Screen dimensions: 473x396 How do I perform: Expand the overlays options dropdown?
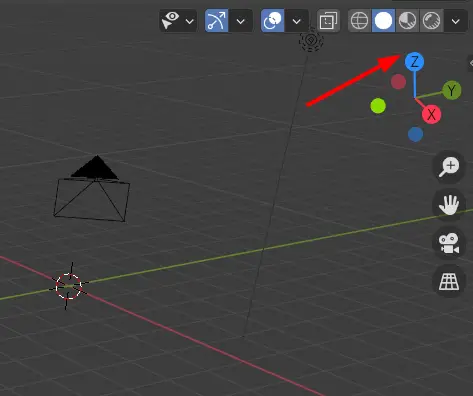click(296, 21)
